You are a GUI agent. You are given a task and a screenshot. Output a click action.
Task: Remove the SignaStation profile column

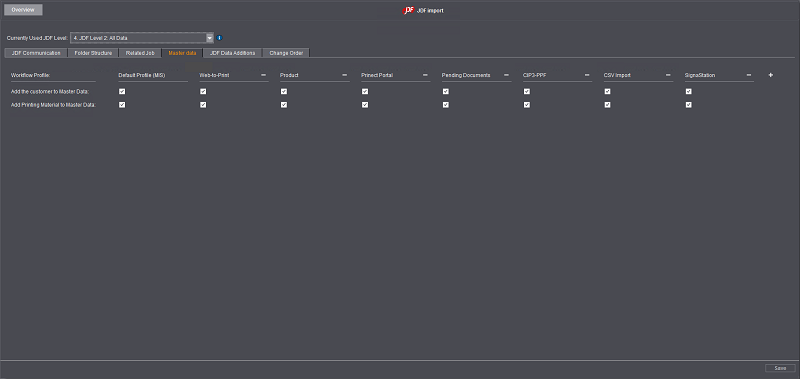[748, 75]
